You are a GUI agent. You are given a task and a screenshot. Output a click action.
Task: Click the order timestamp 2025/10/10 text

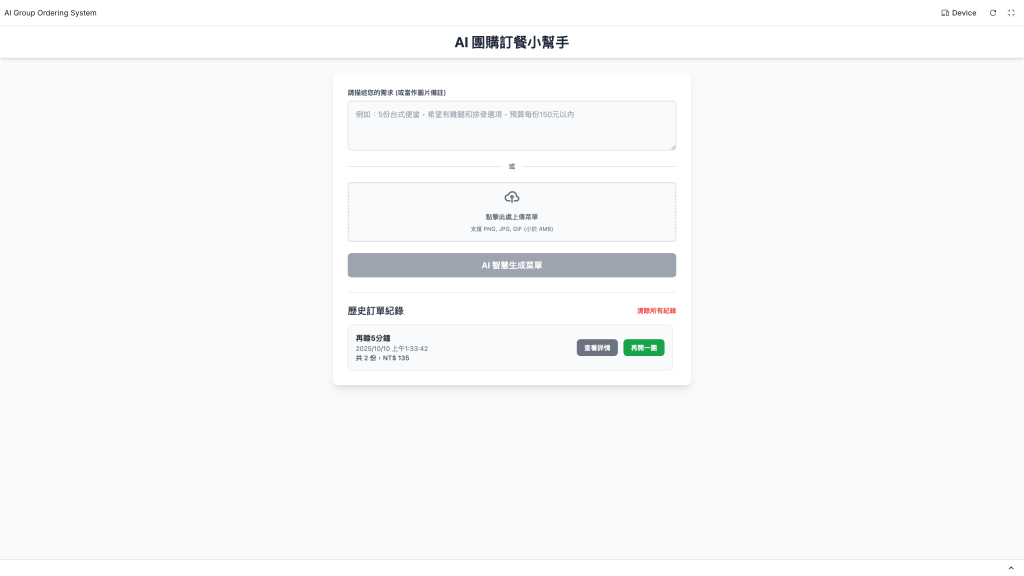coord(392,349)
